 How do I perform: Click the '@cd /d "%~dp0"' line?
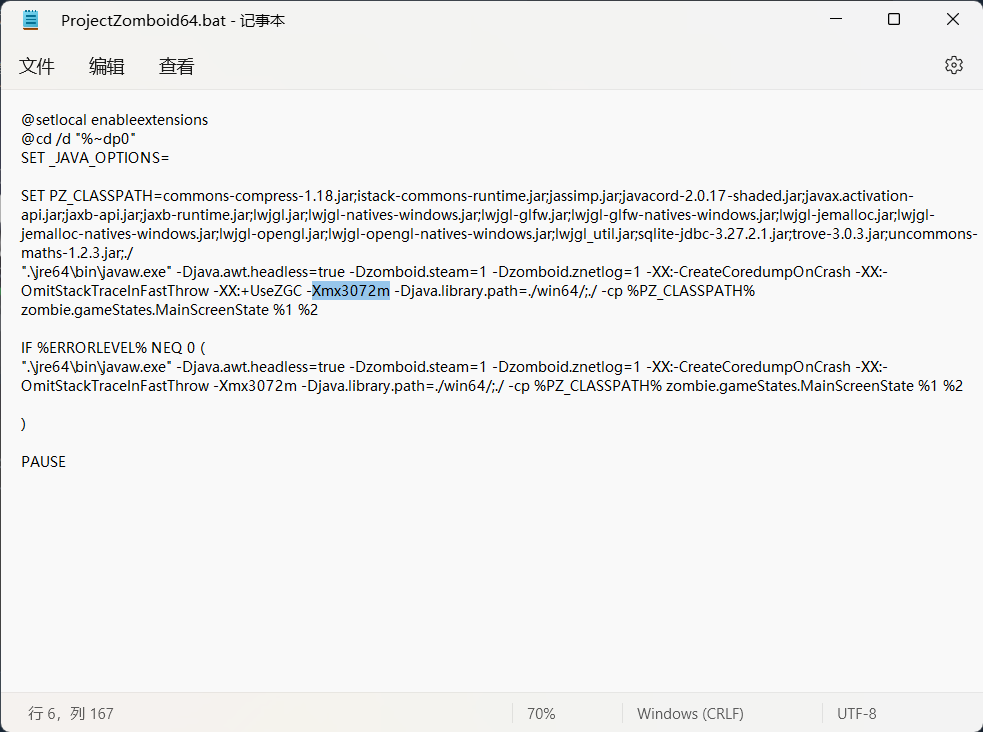click(78, 139)
